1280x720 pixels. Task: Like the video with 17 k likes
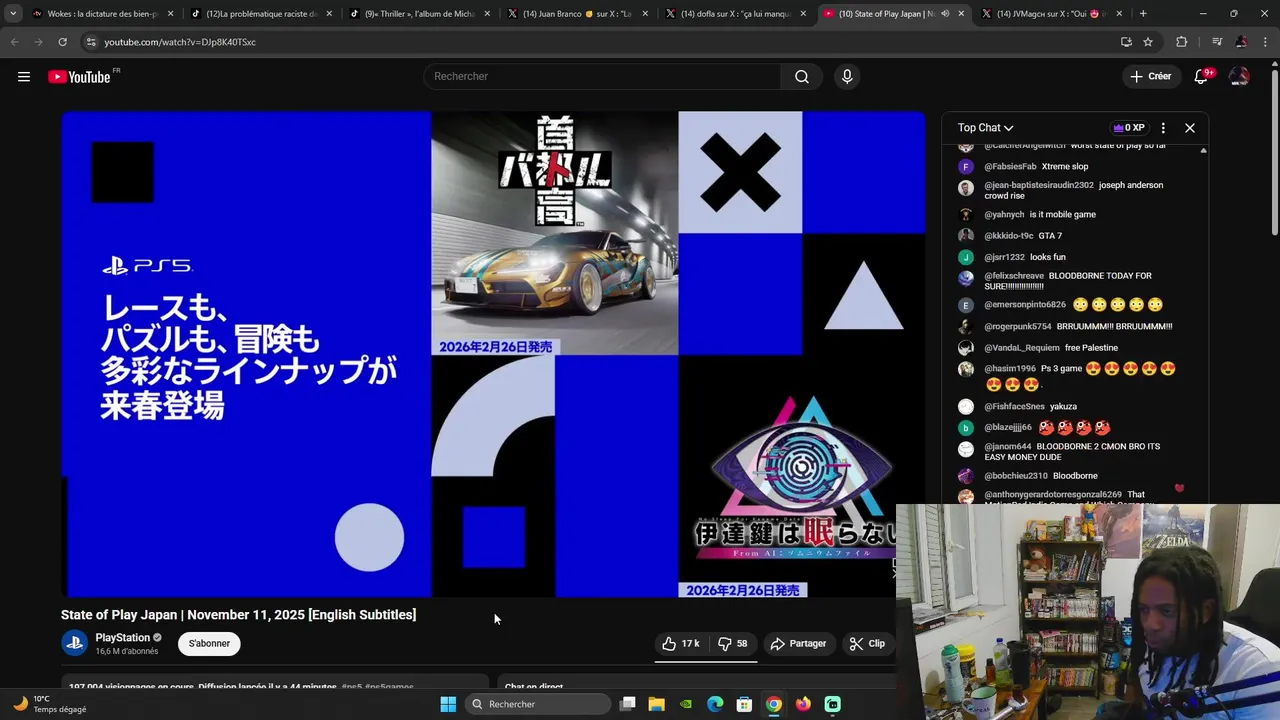pos(681,644)
